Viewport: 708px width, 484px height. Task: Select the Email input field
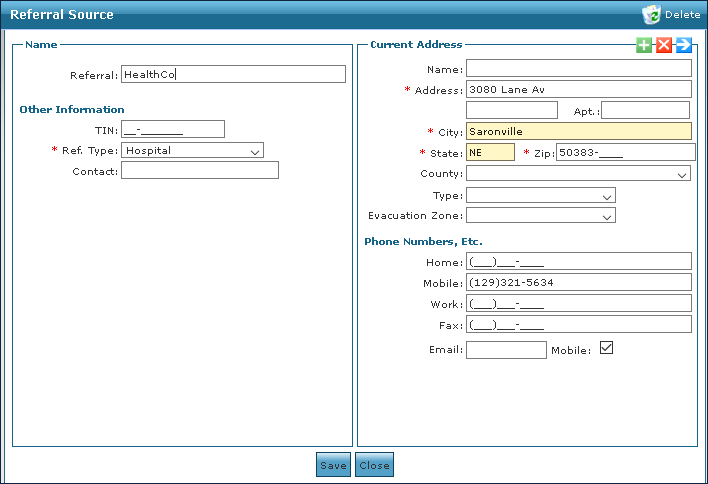[506, 350]
